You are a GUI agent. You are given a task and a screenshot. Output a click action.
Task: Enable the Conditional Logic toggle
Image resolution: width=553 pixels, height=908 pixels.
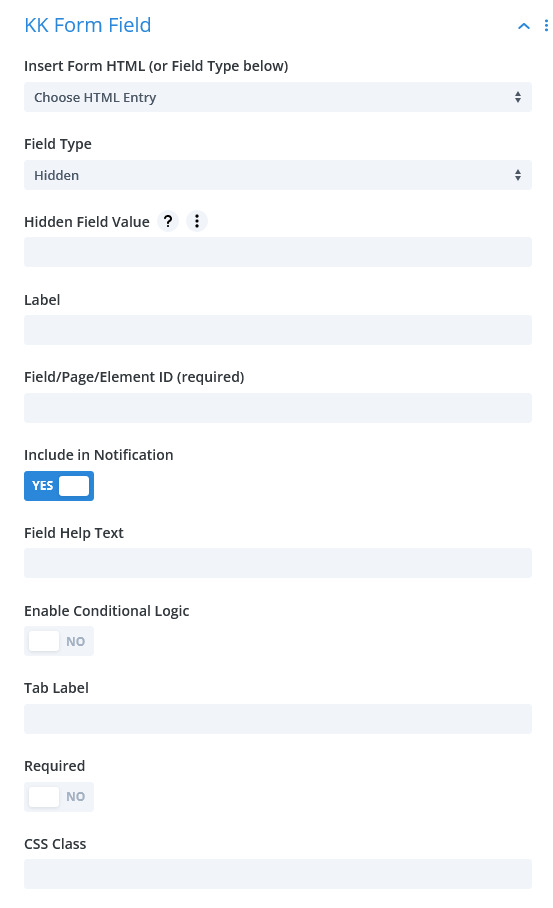(59, 642)
